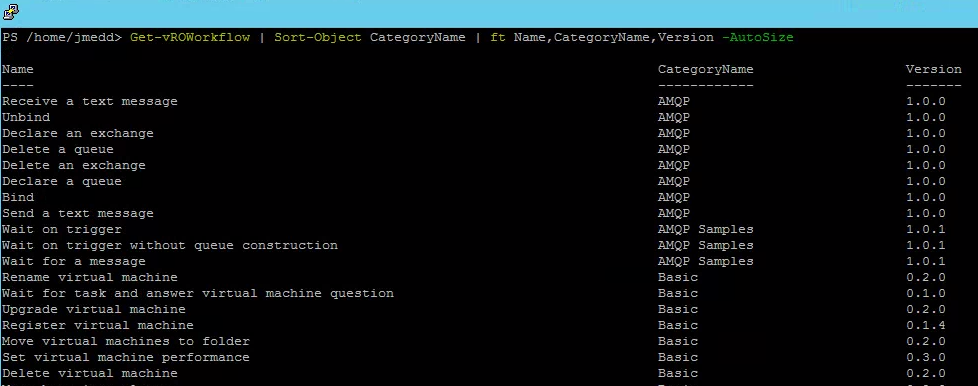Click the Move virtual machines to folder entry
Image resolution: width=978 pixels, height=386 pixels.
[125, 341]
